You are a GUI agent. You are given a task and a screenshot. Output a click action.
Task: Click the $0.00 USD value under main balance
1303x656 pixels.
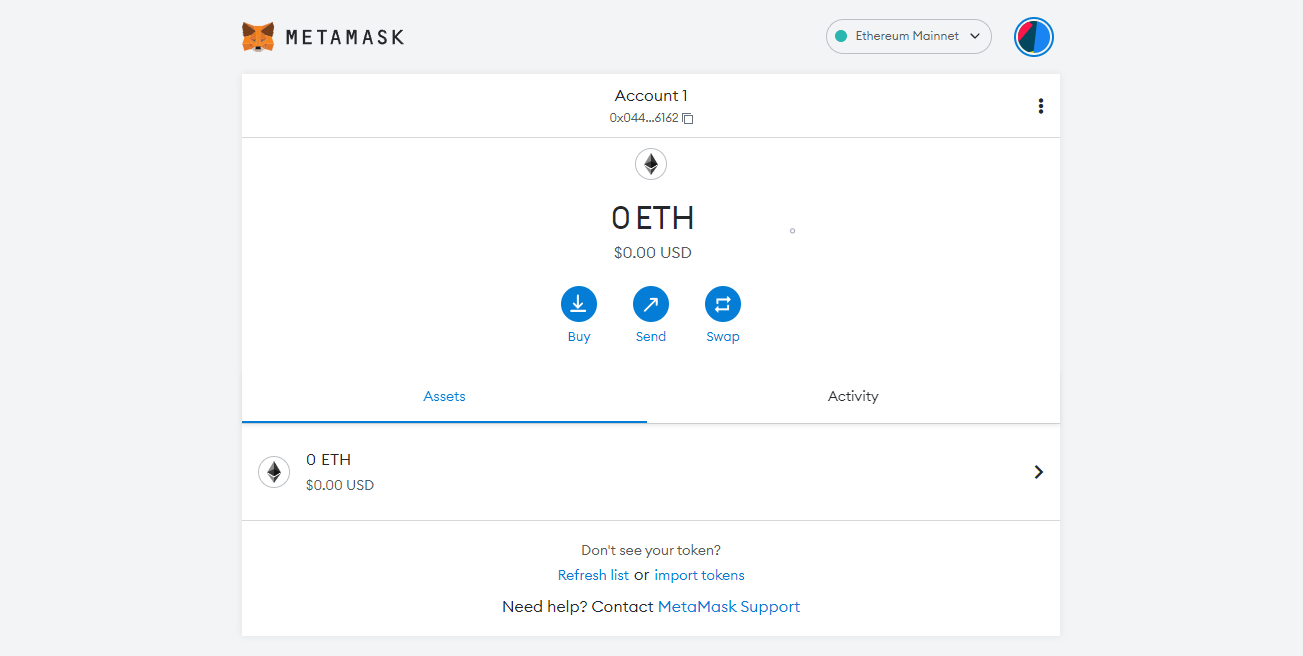click(652, 253)
